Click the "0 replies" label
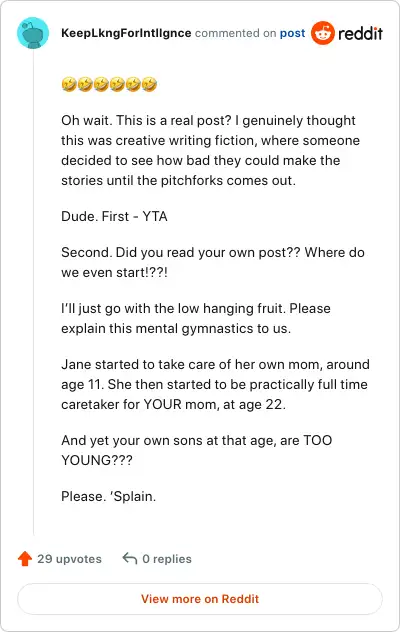 coord(167,559)
